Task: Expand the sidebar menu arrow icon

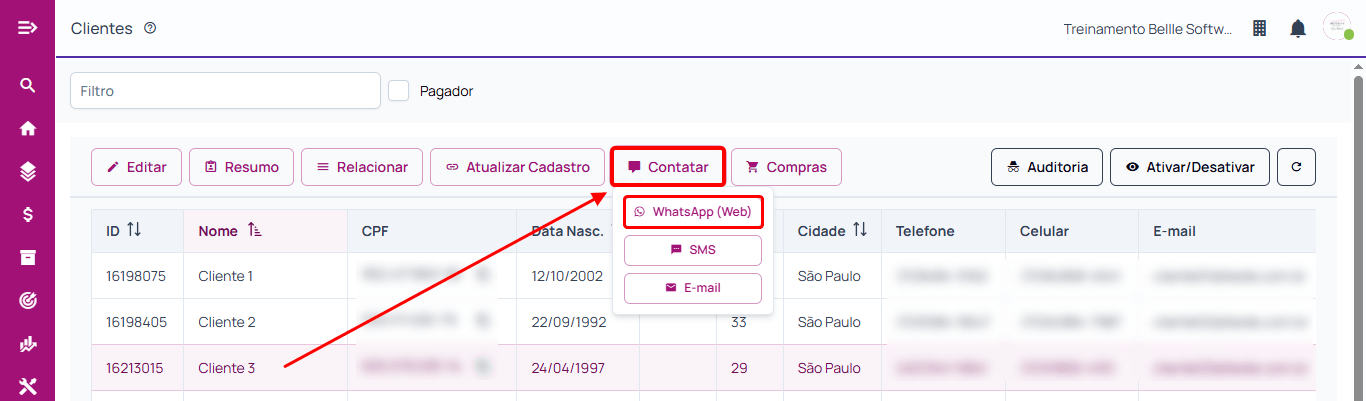Action: 28,27
